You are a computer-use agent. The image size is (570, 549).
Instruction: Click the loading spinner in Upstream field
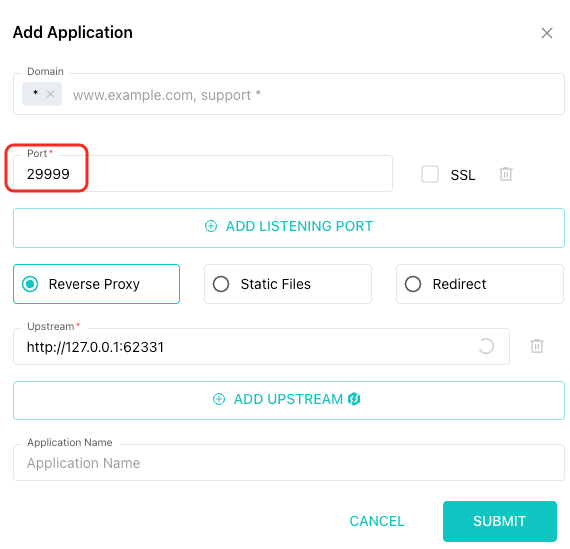[486, 346]
